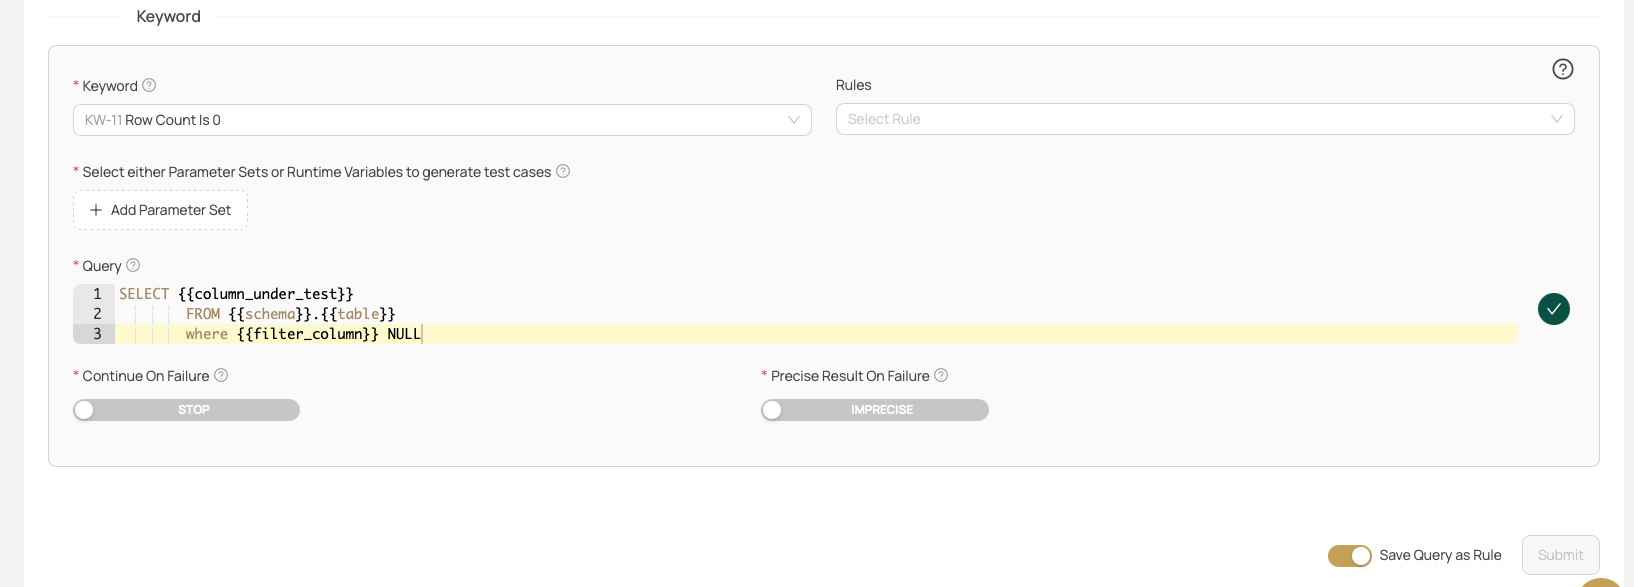The width and height of the screenshot is (1634, 587).
Task: Click the green checkmark query validation icon
Action: (x=1553, y=309)
